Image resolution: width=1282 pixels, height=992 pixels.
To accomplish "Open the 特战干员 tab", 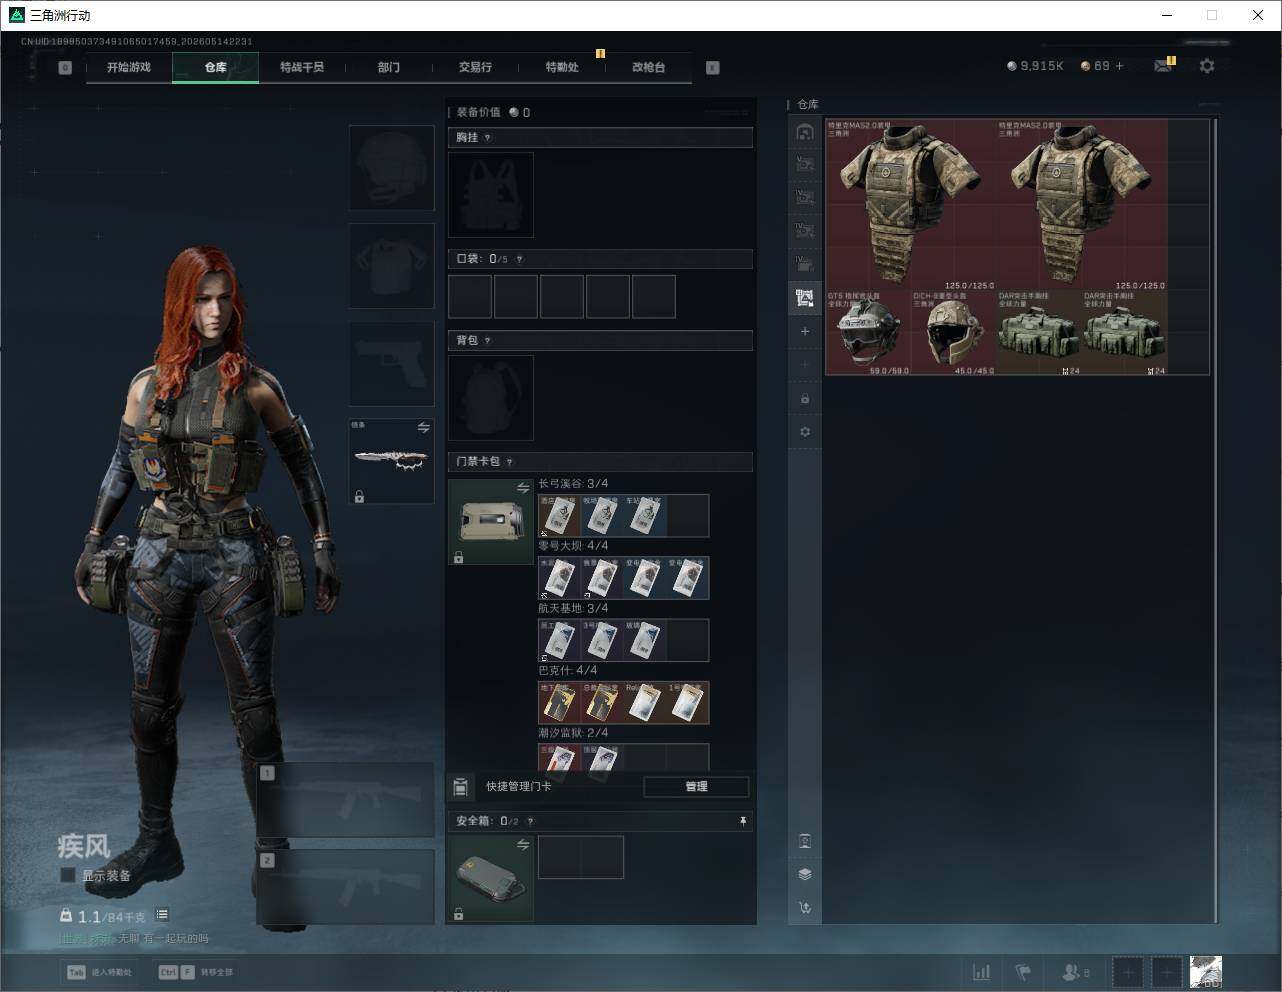I will tap(302, 67).
